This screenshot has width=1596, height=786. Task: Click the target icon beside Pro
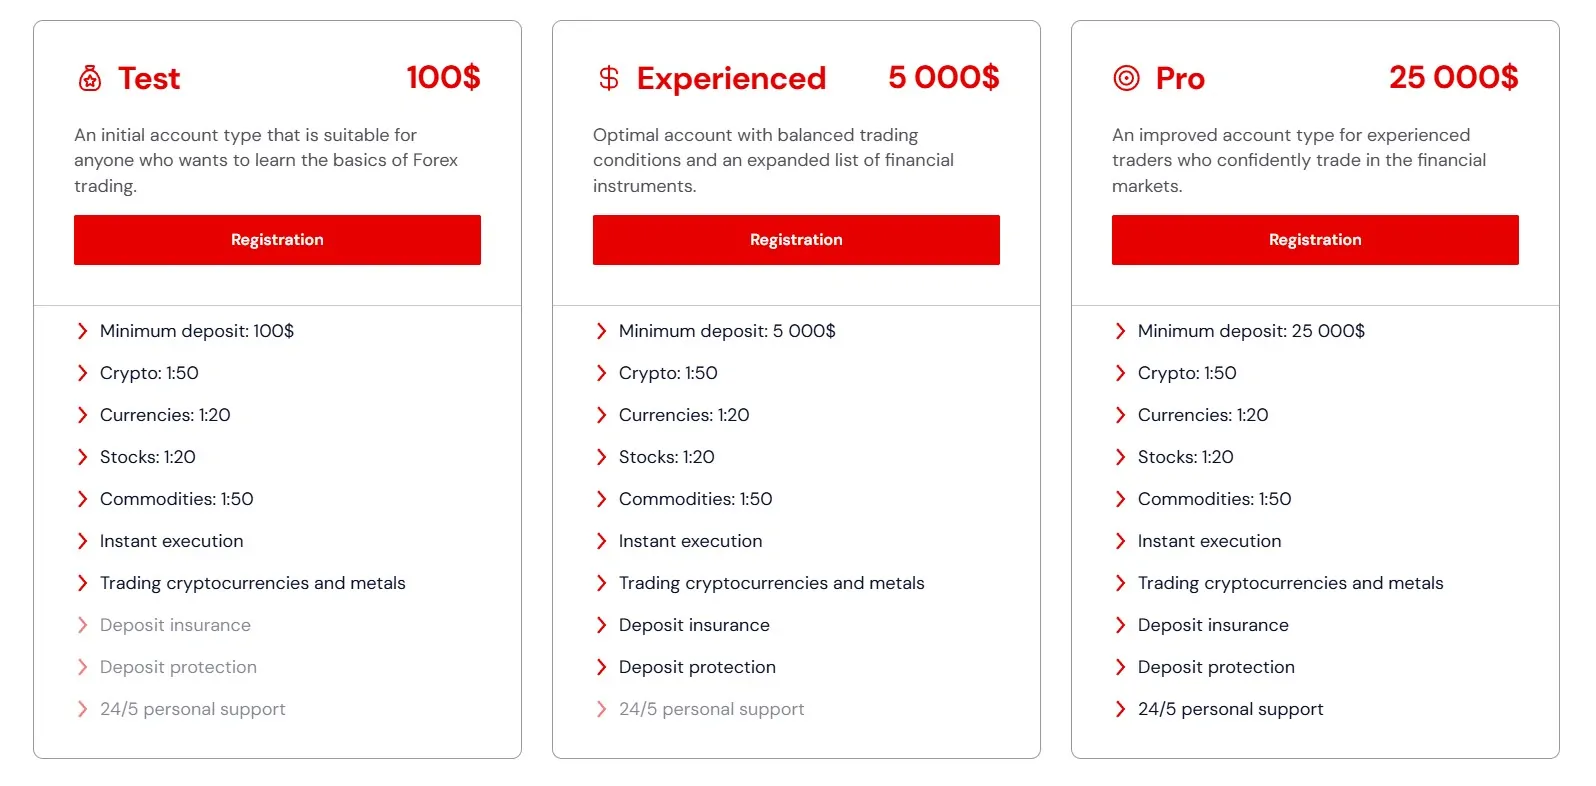point(1127,78)
